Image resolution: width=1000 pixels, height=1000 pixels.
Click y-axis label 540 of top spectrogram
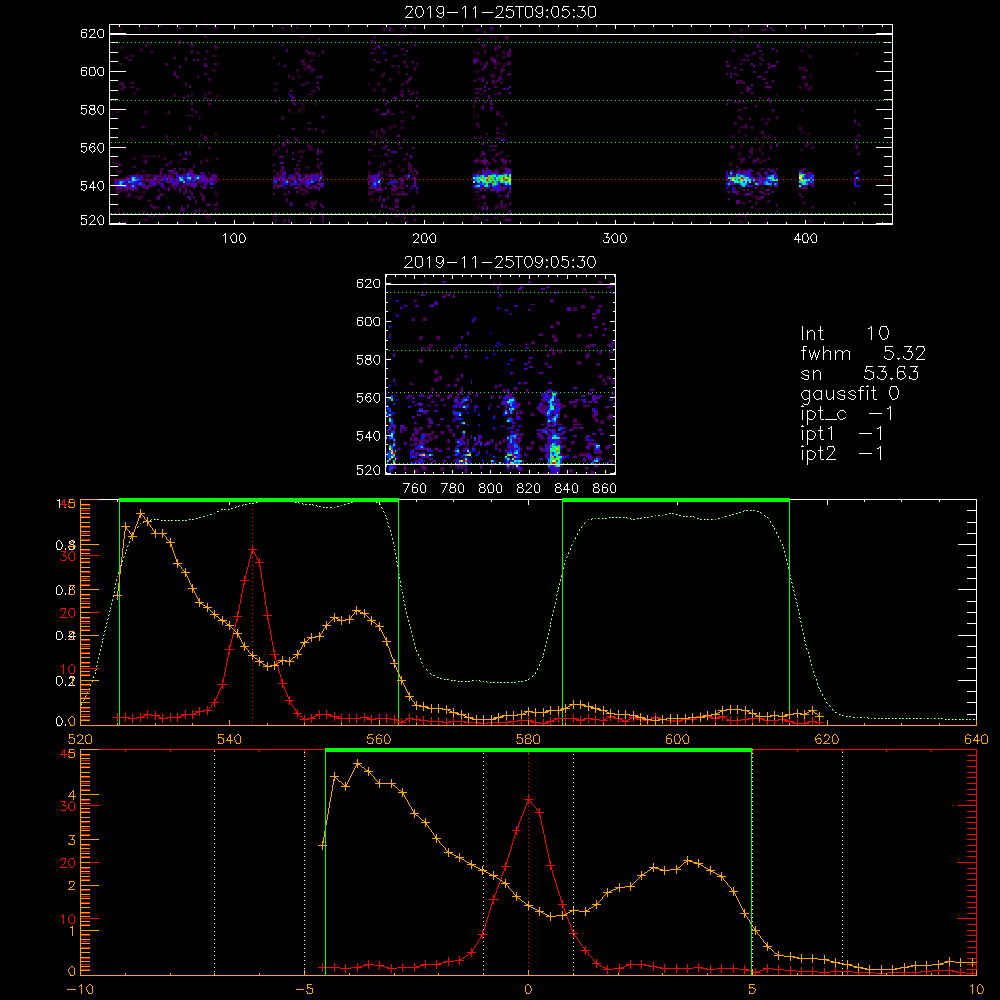coord(92,186)
